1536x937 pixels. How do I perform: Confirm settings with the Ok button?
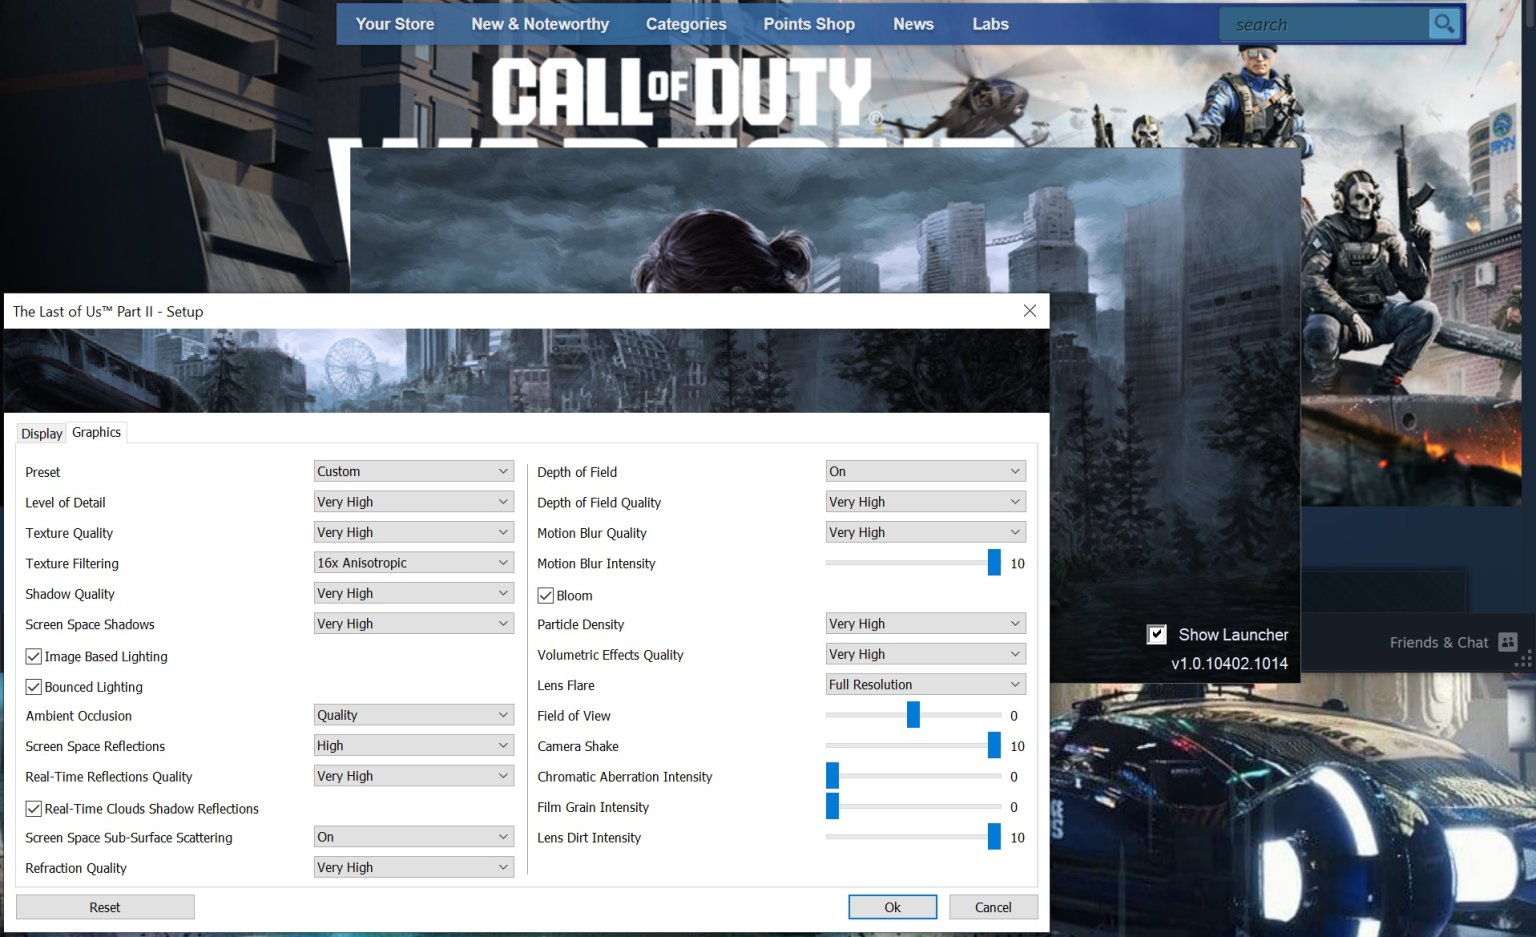(892, 907)
